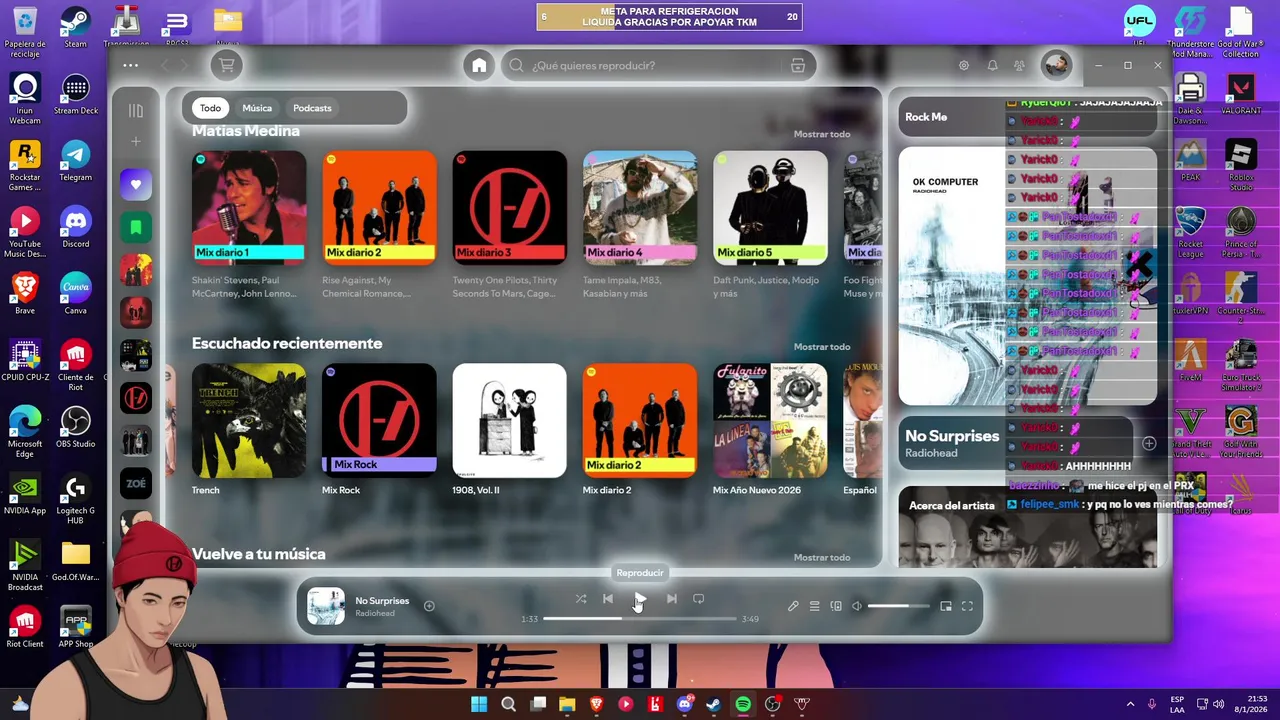Open the Browse icon in search bar
The width and height of the screenshot is (1280, 720).
point(797,65)
